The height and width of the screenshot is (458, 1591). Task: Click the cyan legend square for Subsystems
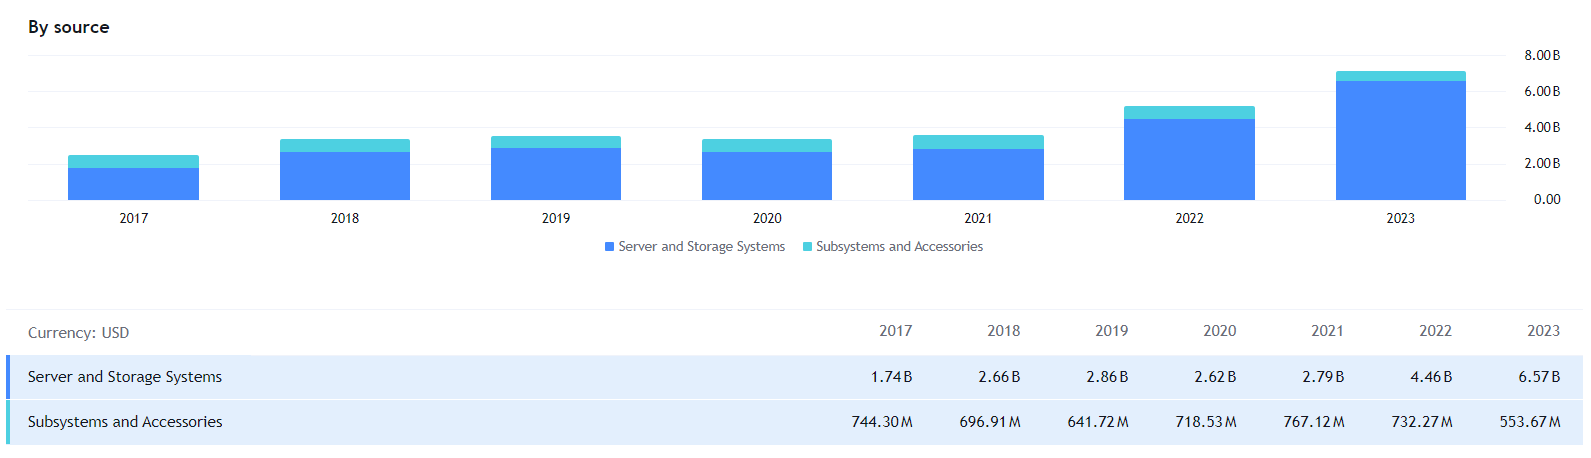tap(808, 247)
